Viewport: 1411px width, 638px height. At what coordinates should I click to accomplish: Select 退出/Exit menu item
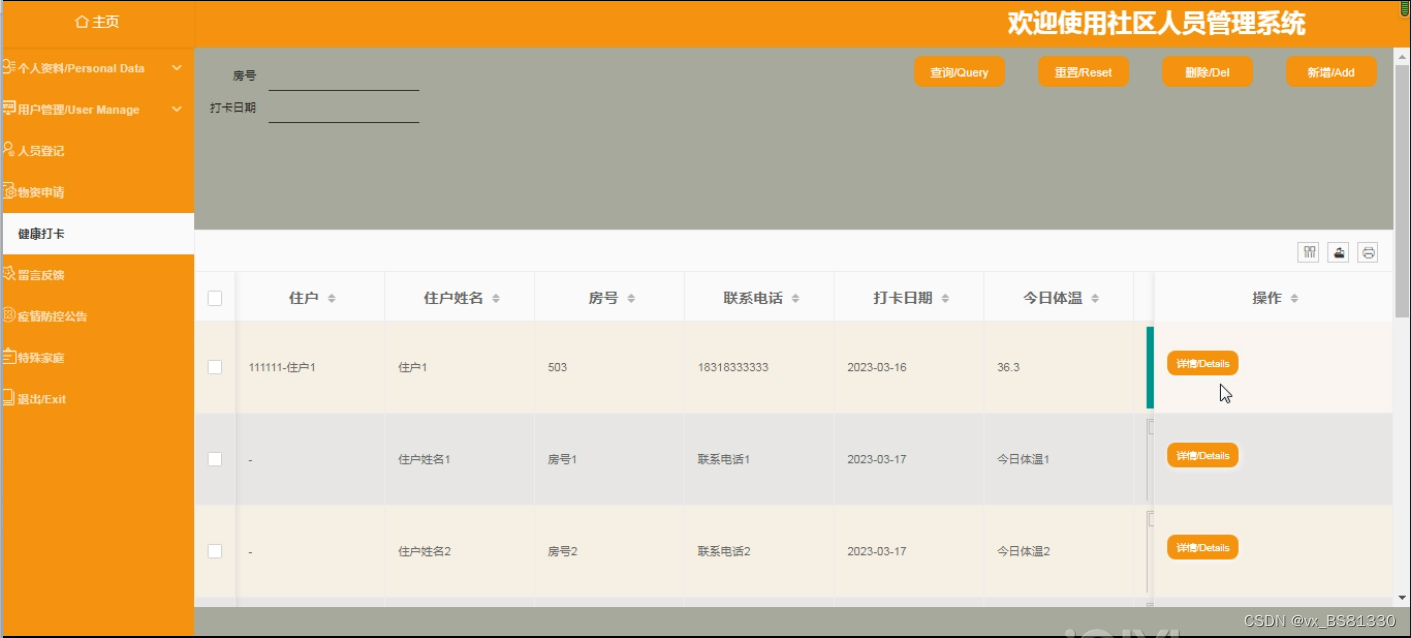[97, 399]
